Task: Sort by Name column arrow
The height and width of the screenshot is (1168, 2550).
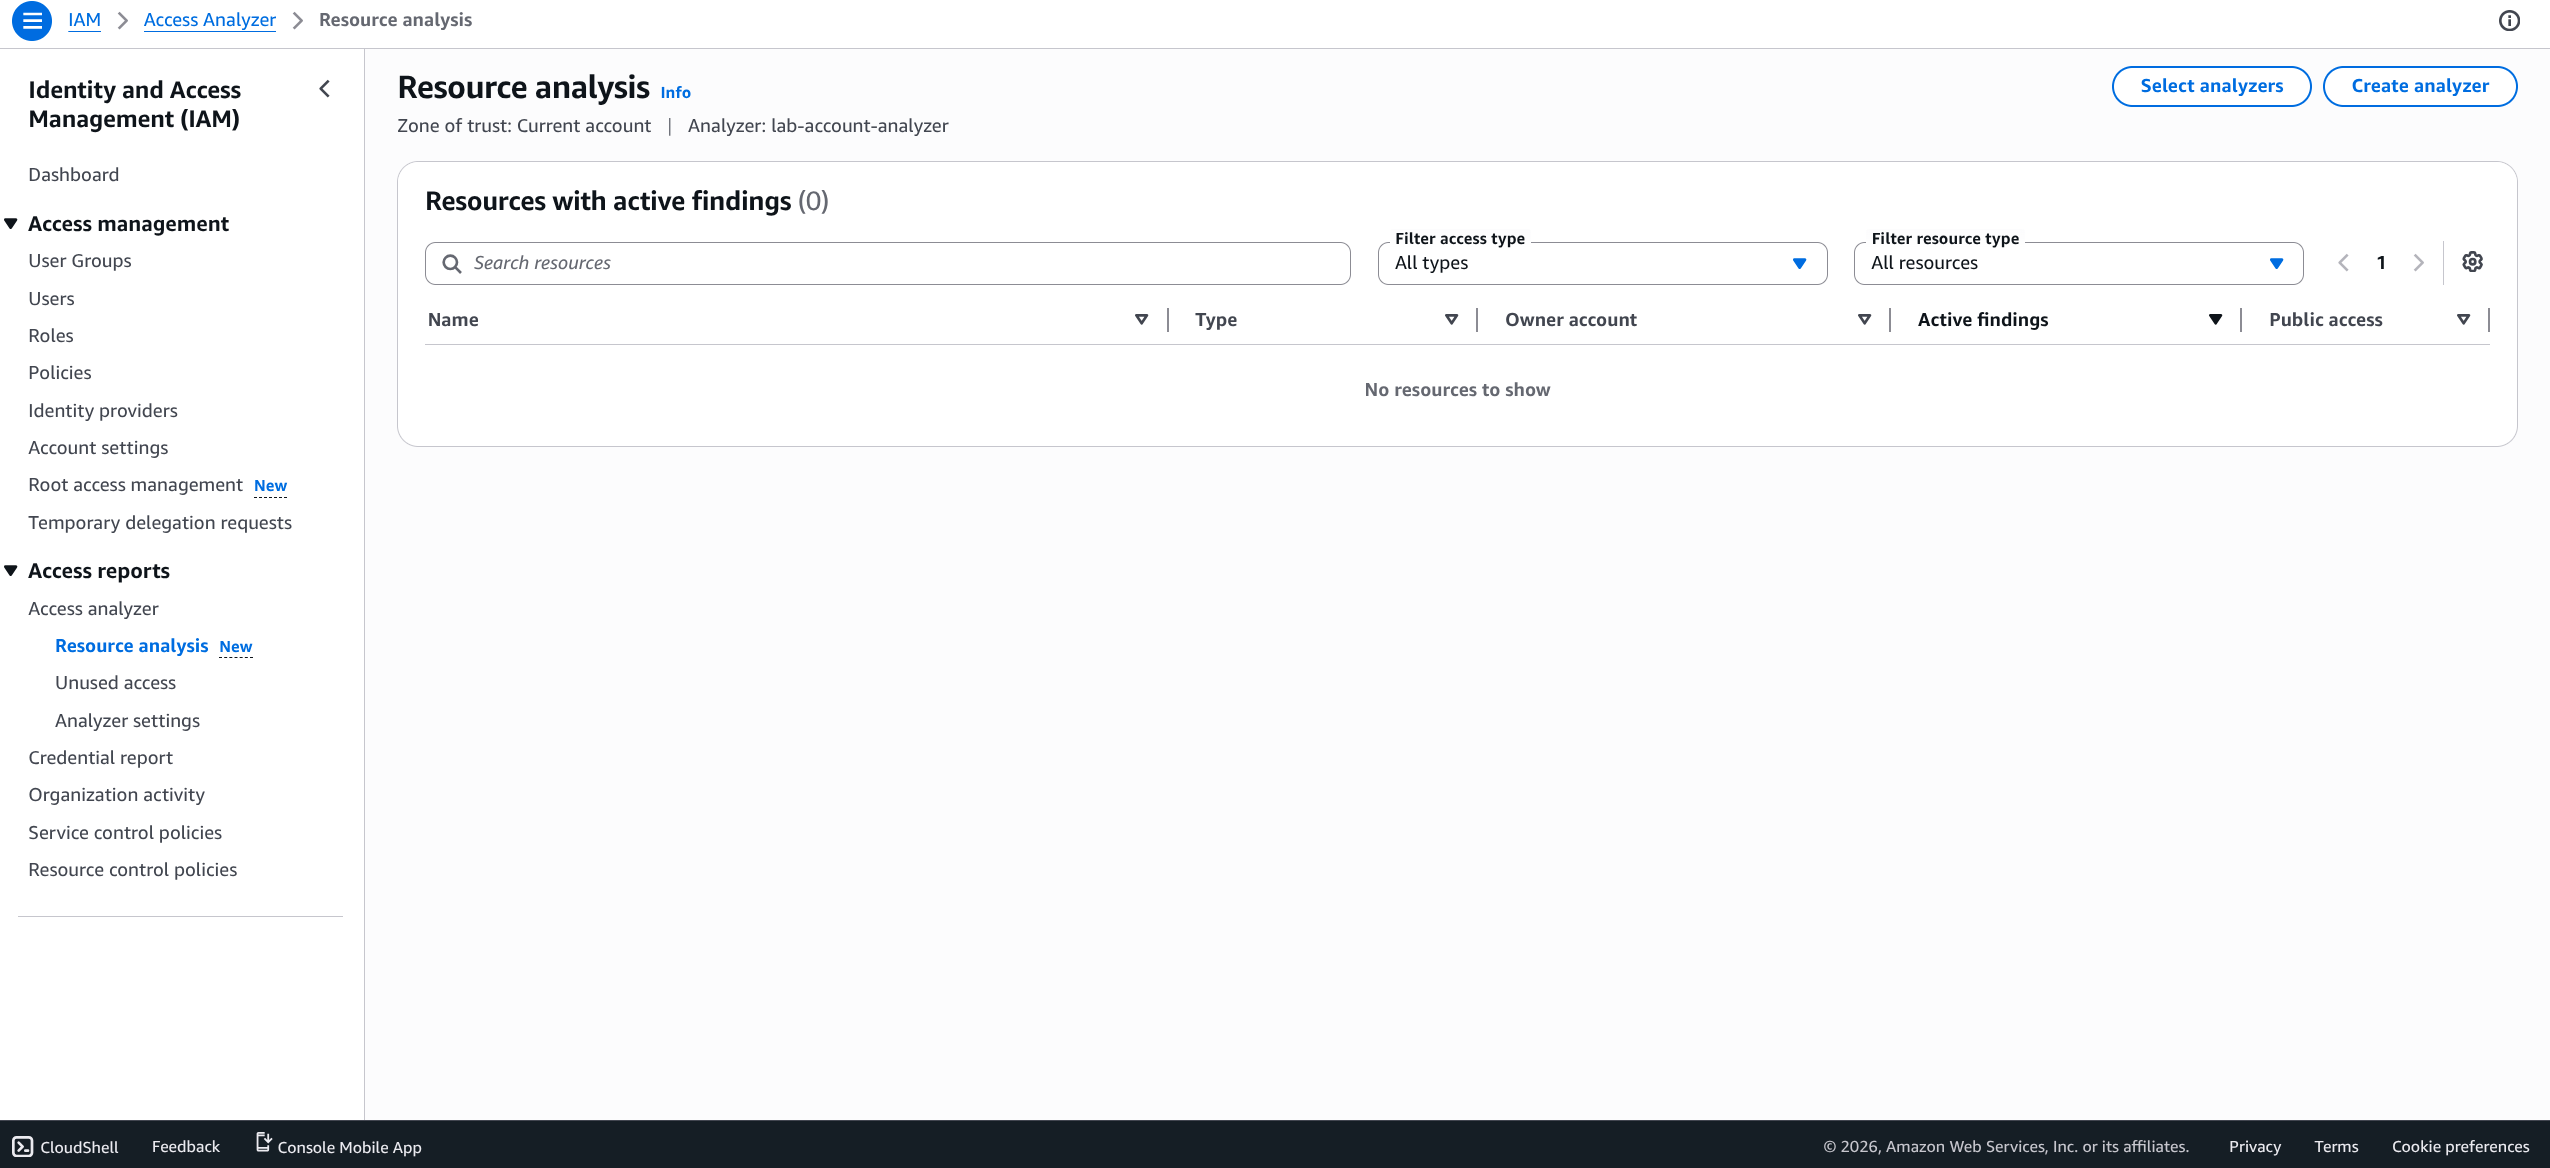Action: [1141, 320]
